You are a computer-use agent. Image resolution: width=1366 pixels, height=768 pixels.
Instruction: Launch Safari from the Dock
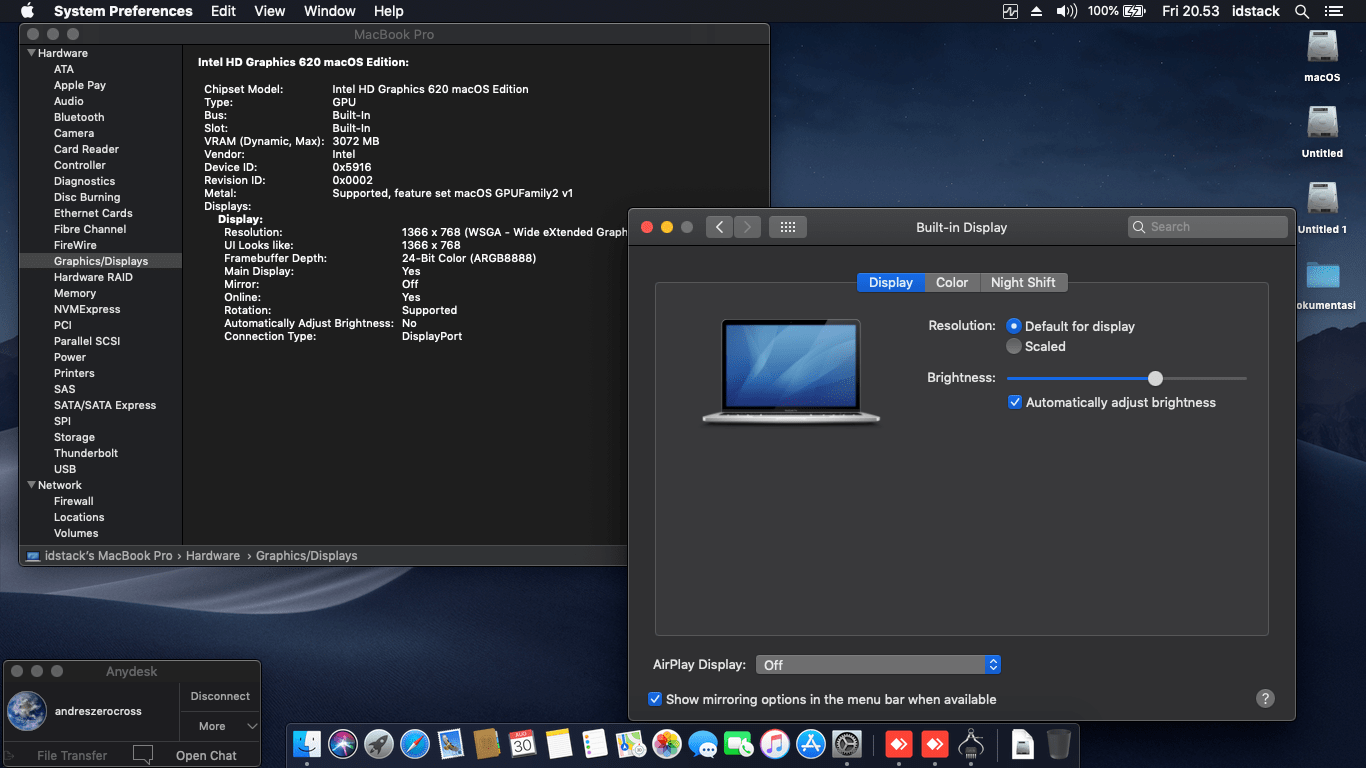(x=415, y=744)
